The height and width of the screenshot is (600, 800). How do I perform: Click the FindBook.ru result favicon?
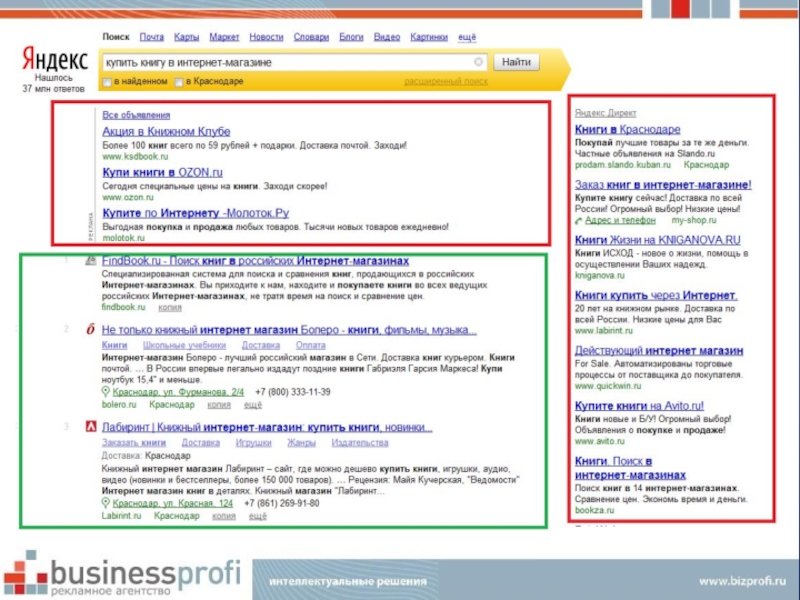tap(90, 261)
